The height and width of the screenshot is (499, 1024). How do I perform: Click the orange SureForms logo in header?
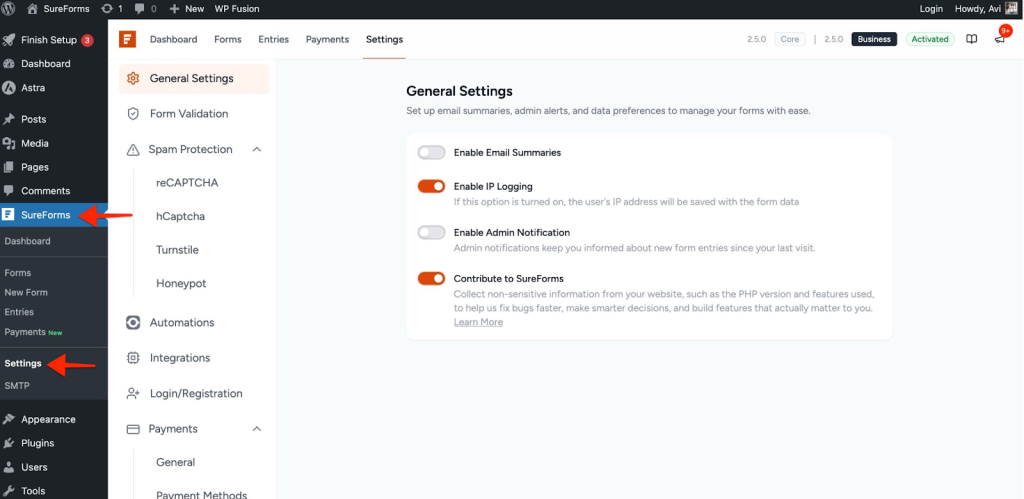pyautogui.click(x=127, y=39)
